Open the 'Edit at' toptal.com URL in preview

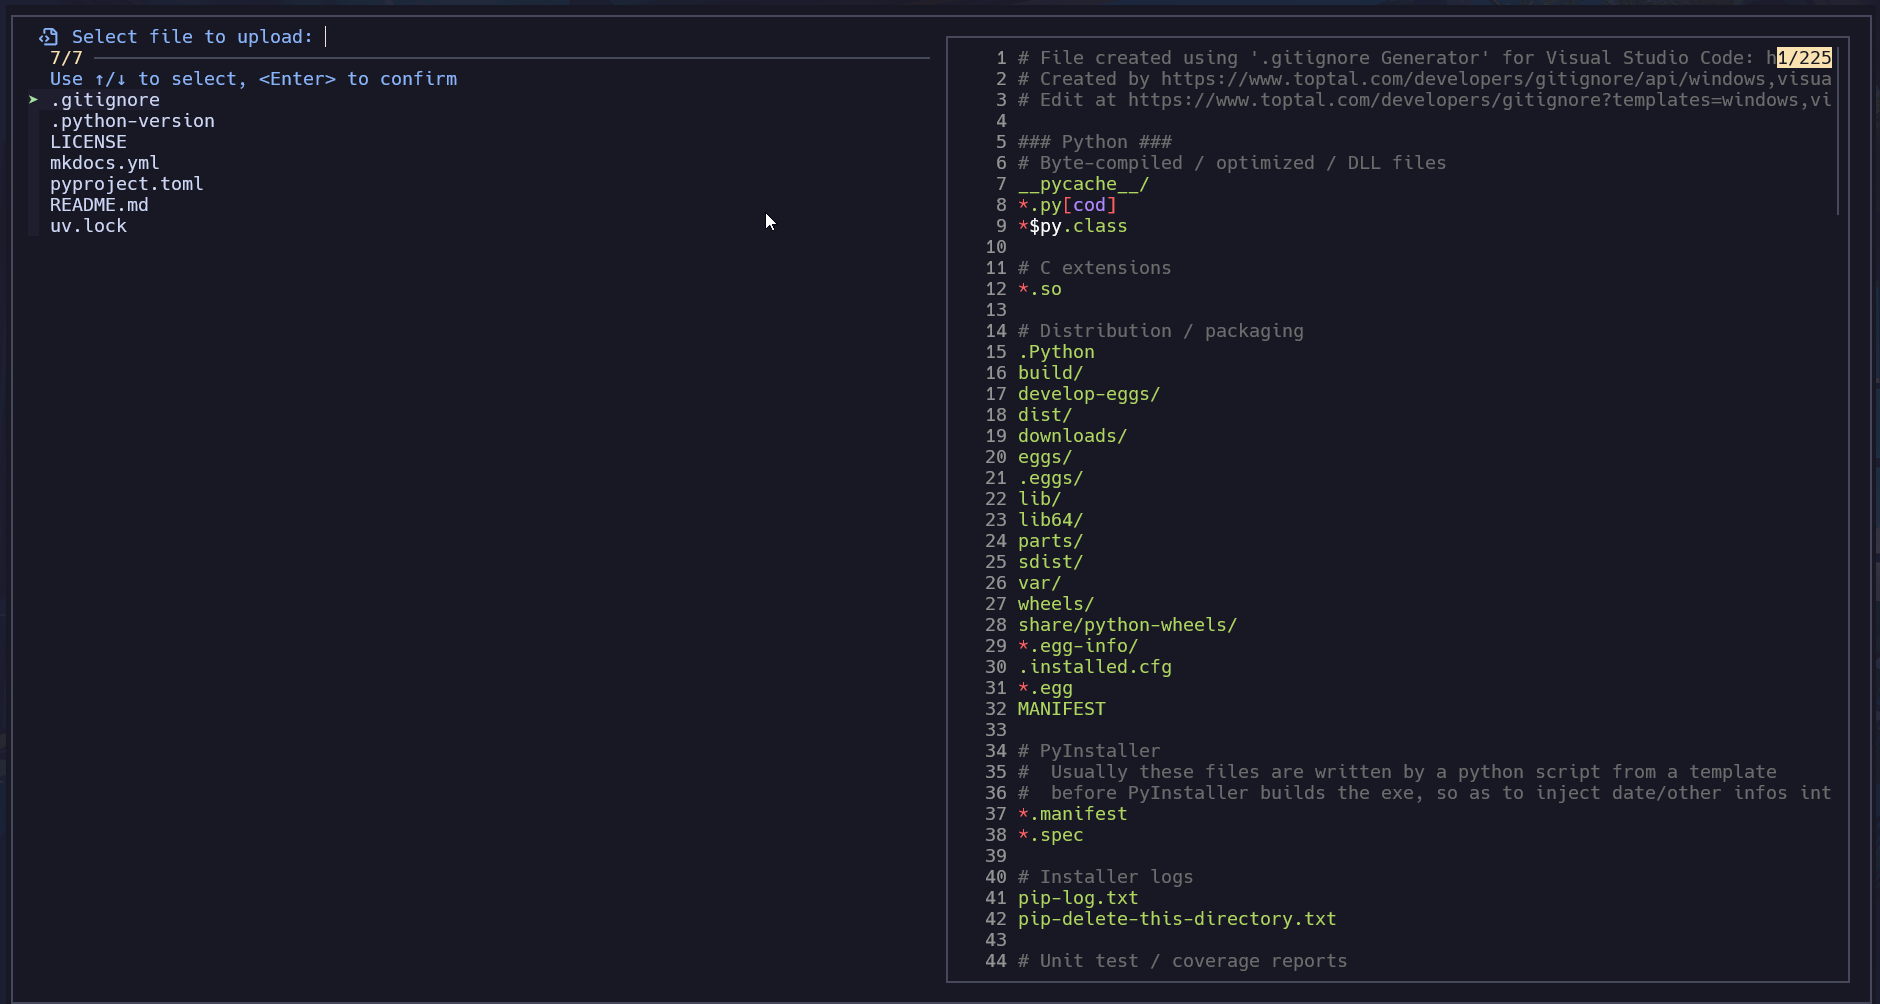pyautogui.click(x=1478, y=100)
